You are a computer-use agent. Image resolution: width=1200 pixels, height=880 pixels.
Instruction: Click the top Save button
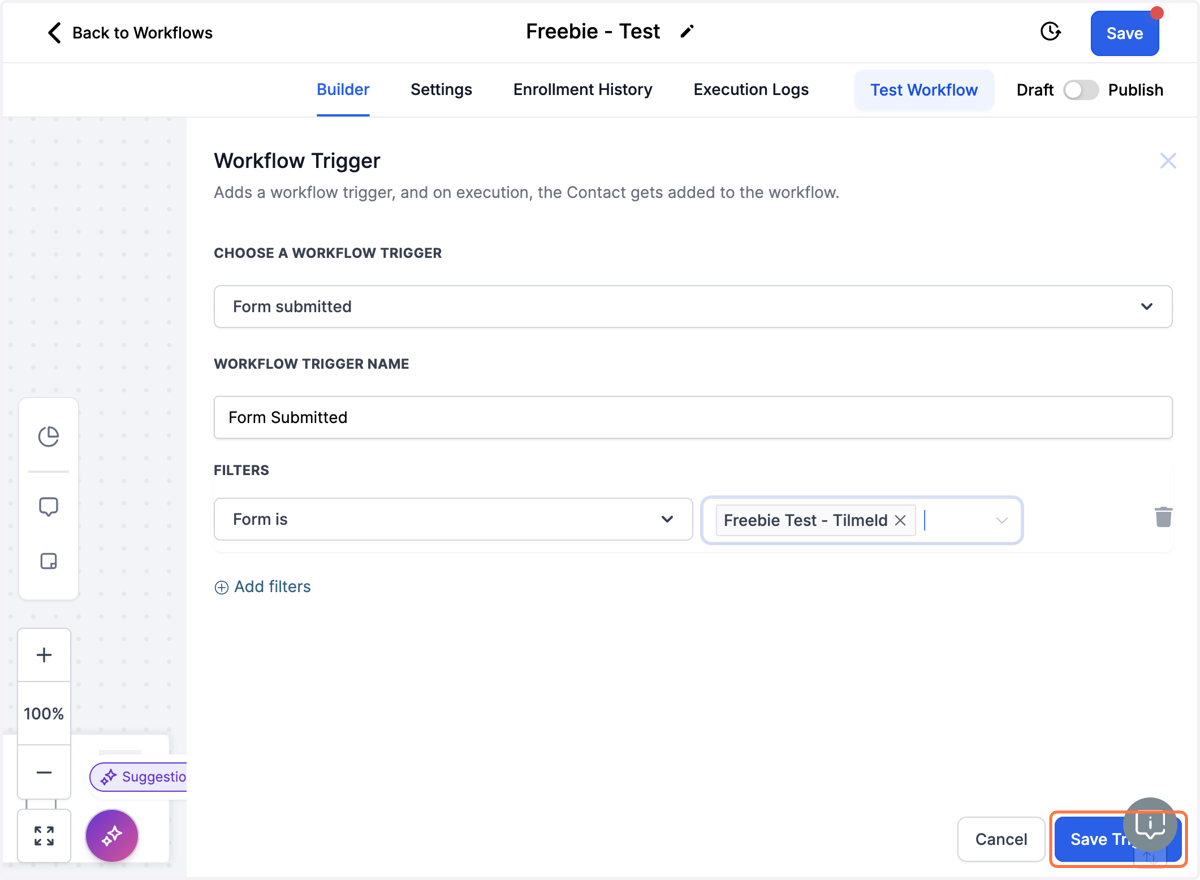[x=1124, y=33]
